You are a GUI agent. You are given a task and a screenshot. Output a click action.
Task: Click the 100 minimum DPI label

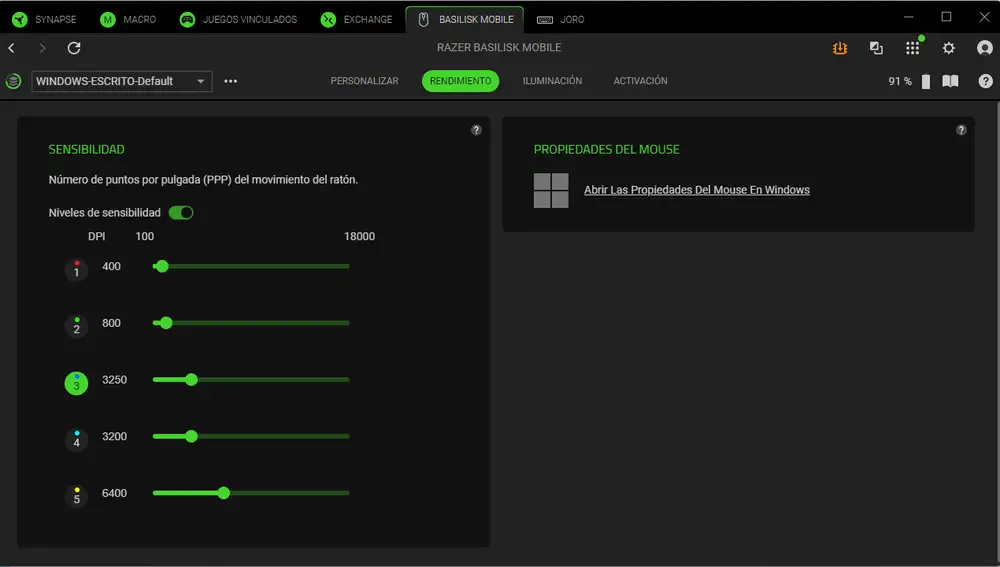coord(145,237)
